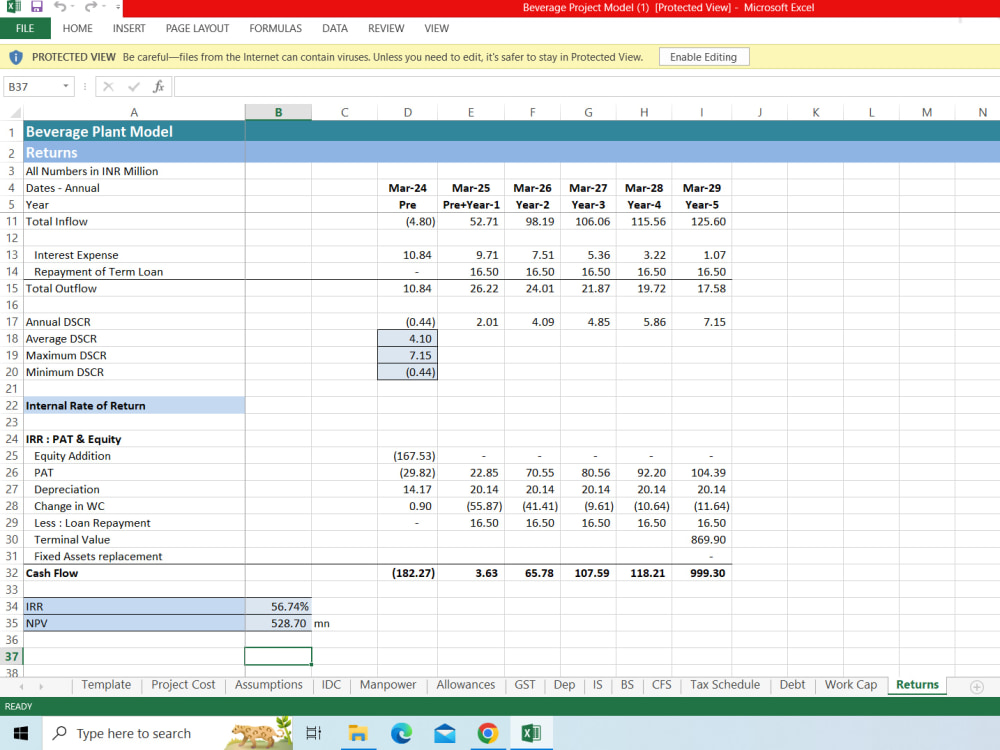Screen dimensions: 1000x750
Task: Click the Enable Editing button
Action: (703, 57)
